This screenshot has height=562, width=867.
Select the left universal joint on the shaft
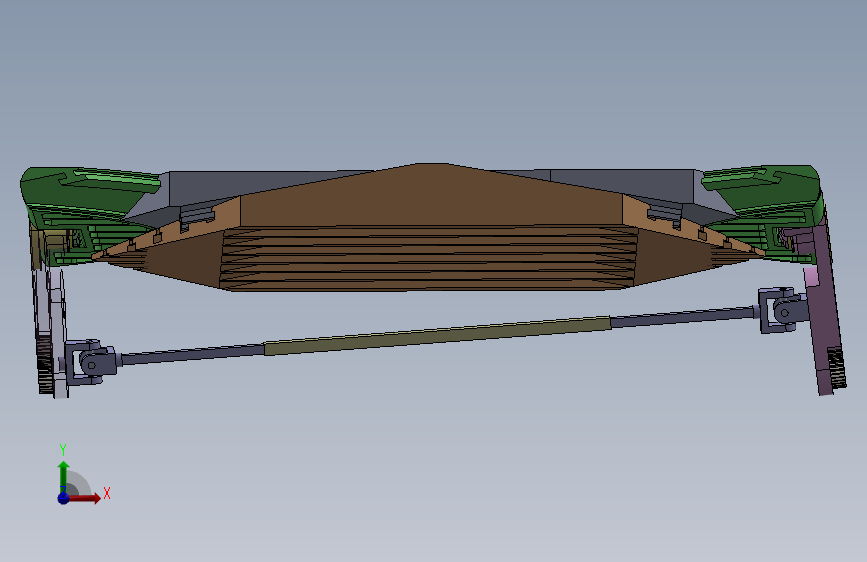click(90, 363)
